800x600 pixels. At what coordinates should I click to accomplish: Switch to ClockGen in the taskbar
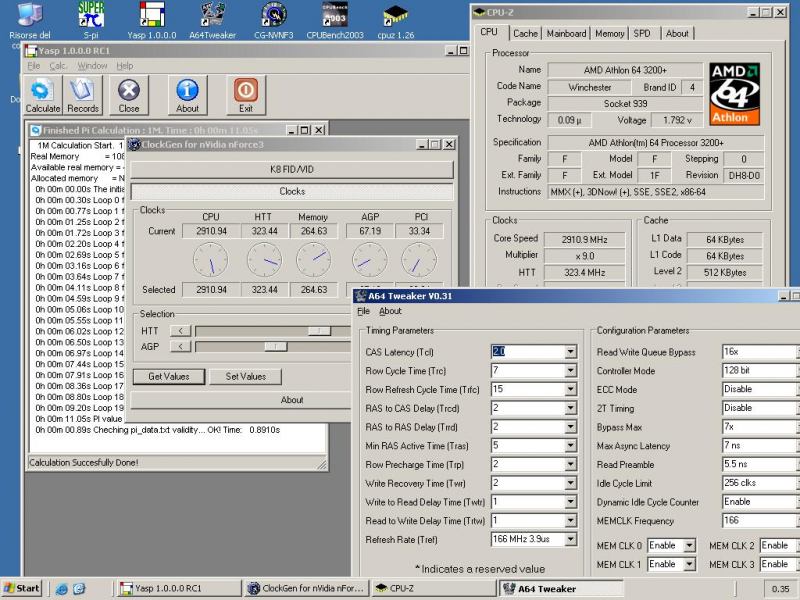pos(306,588)
